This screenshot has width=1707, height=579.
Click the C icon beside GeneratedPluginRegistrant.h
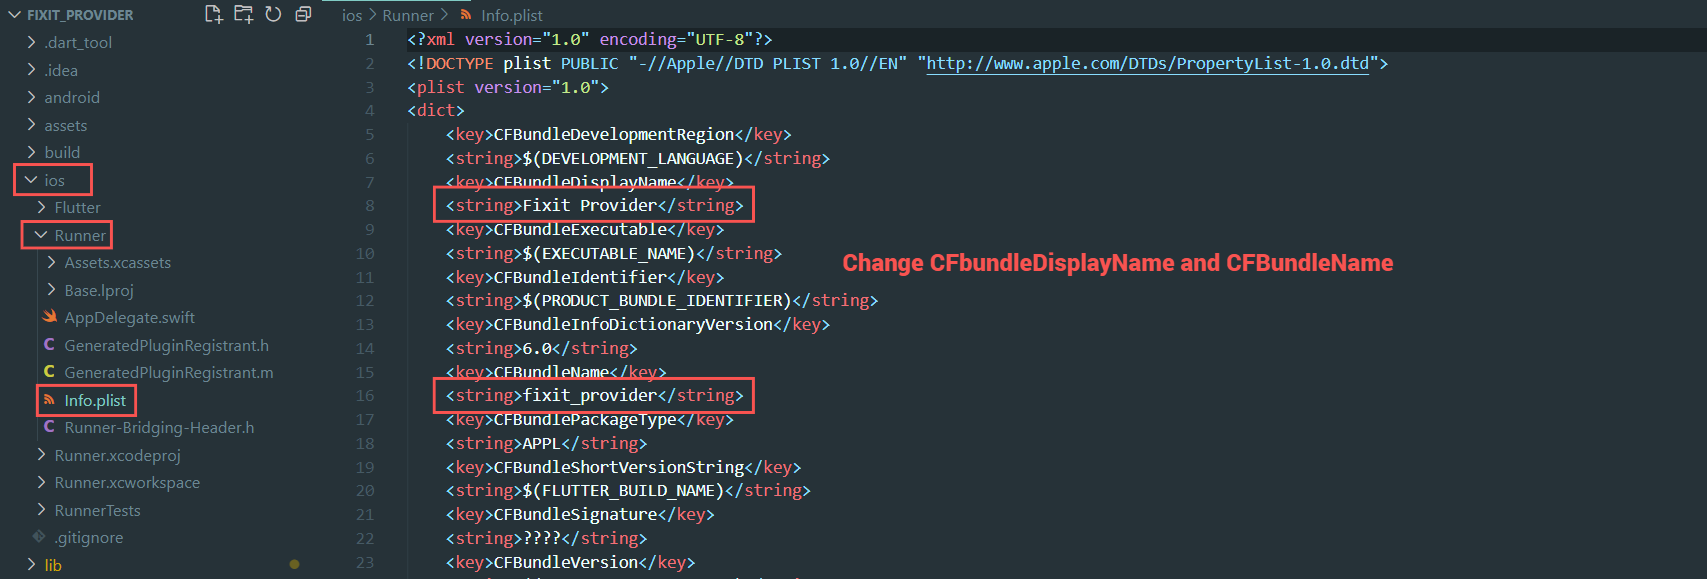tap(49, 345)
